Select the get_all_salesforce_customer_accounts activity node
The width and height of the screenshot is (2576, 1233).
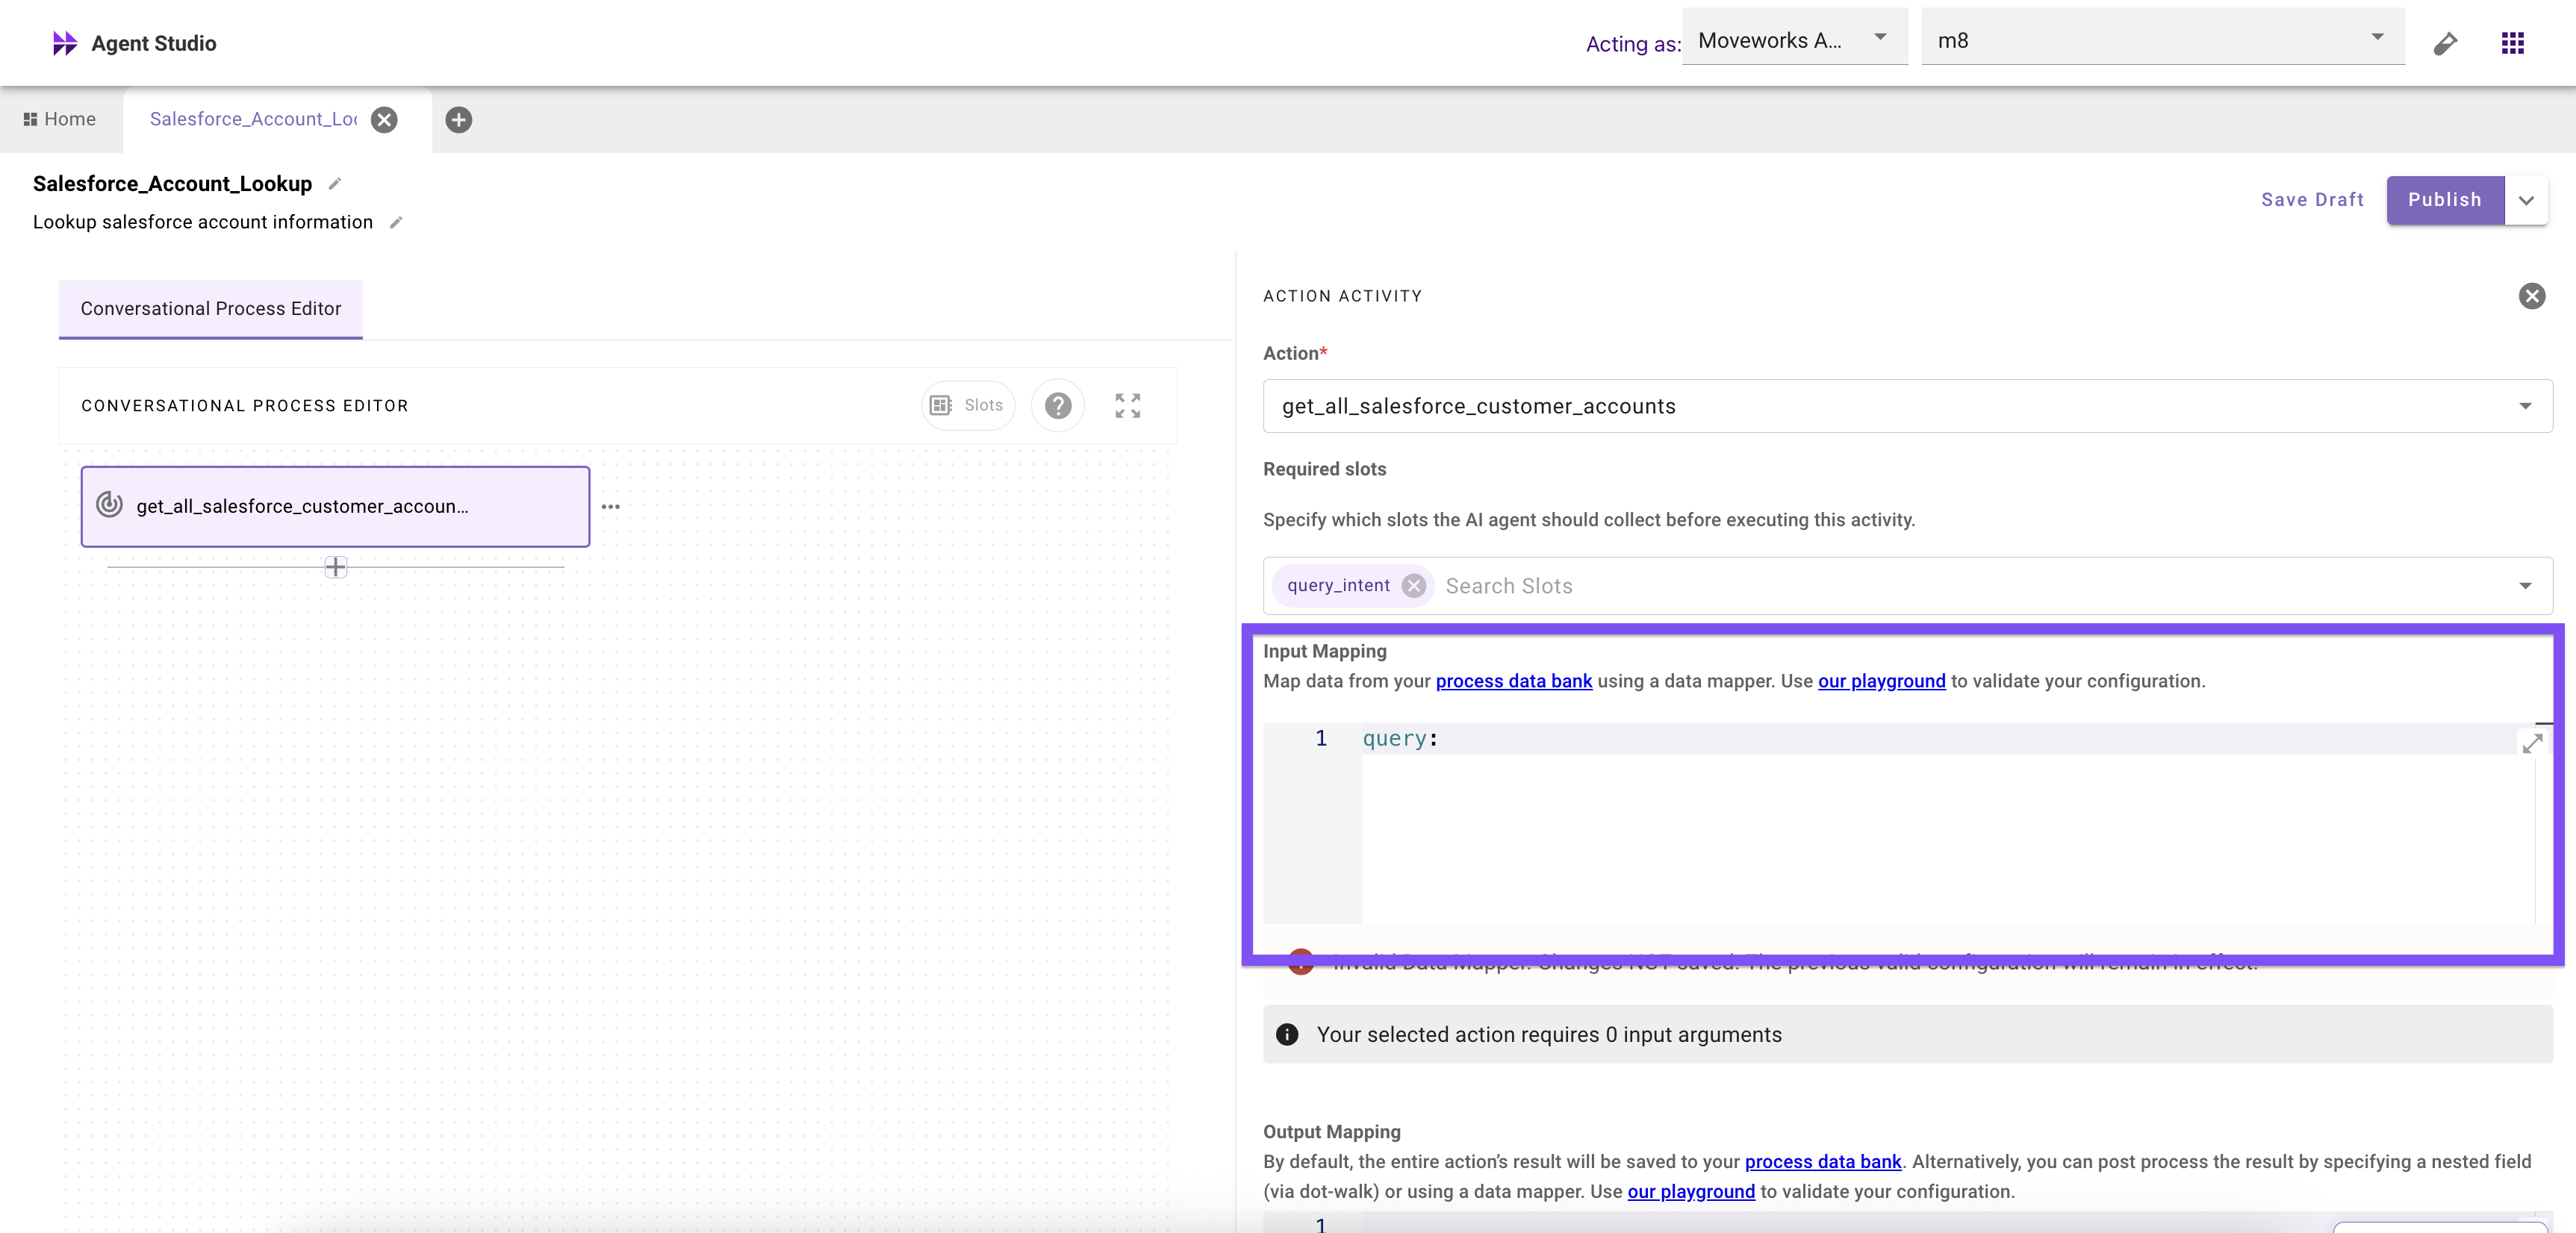(335, 506)
